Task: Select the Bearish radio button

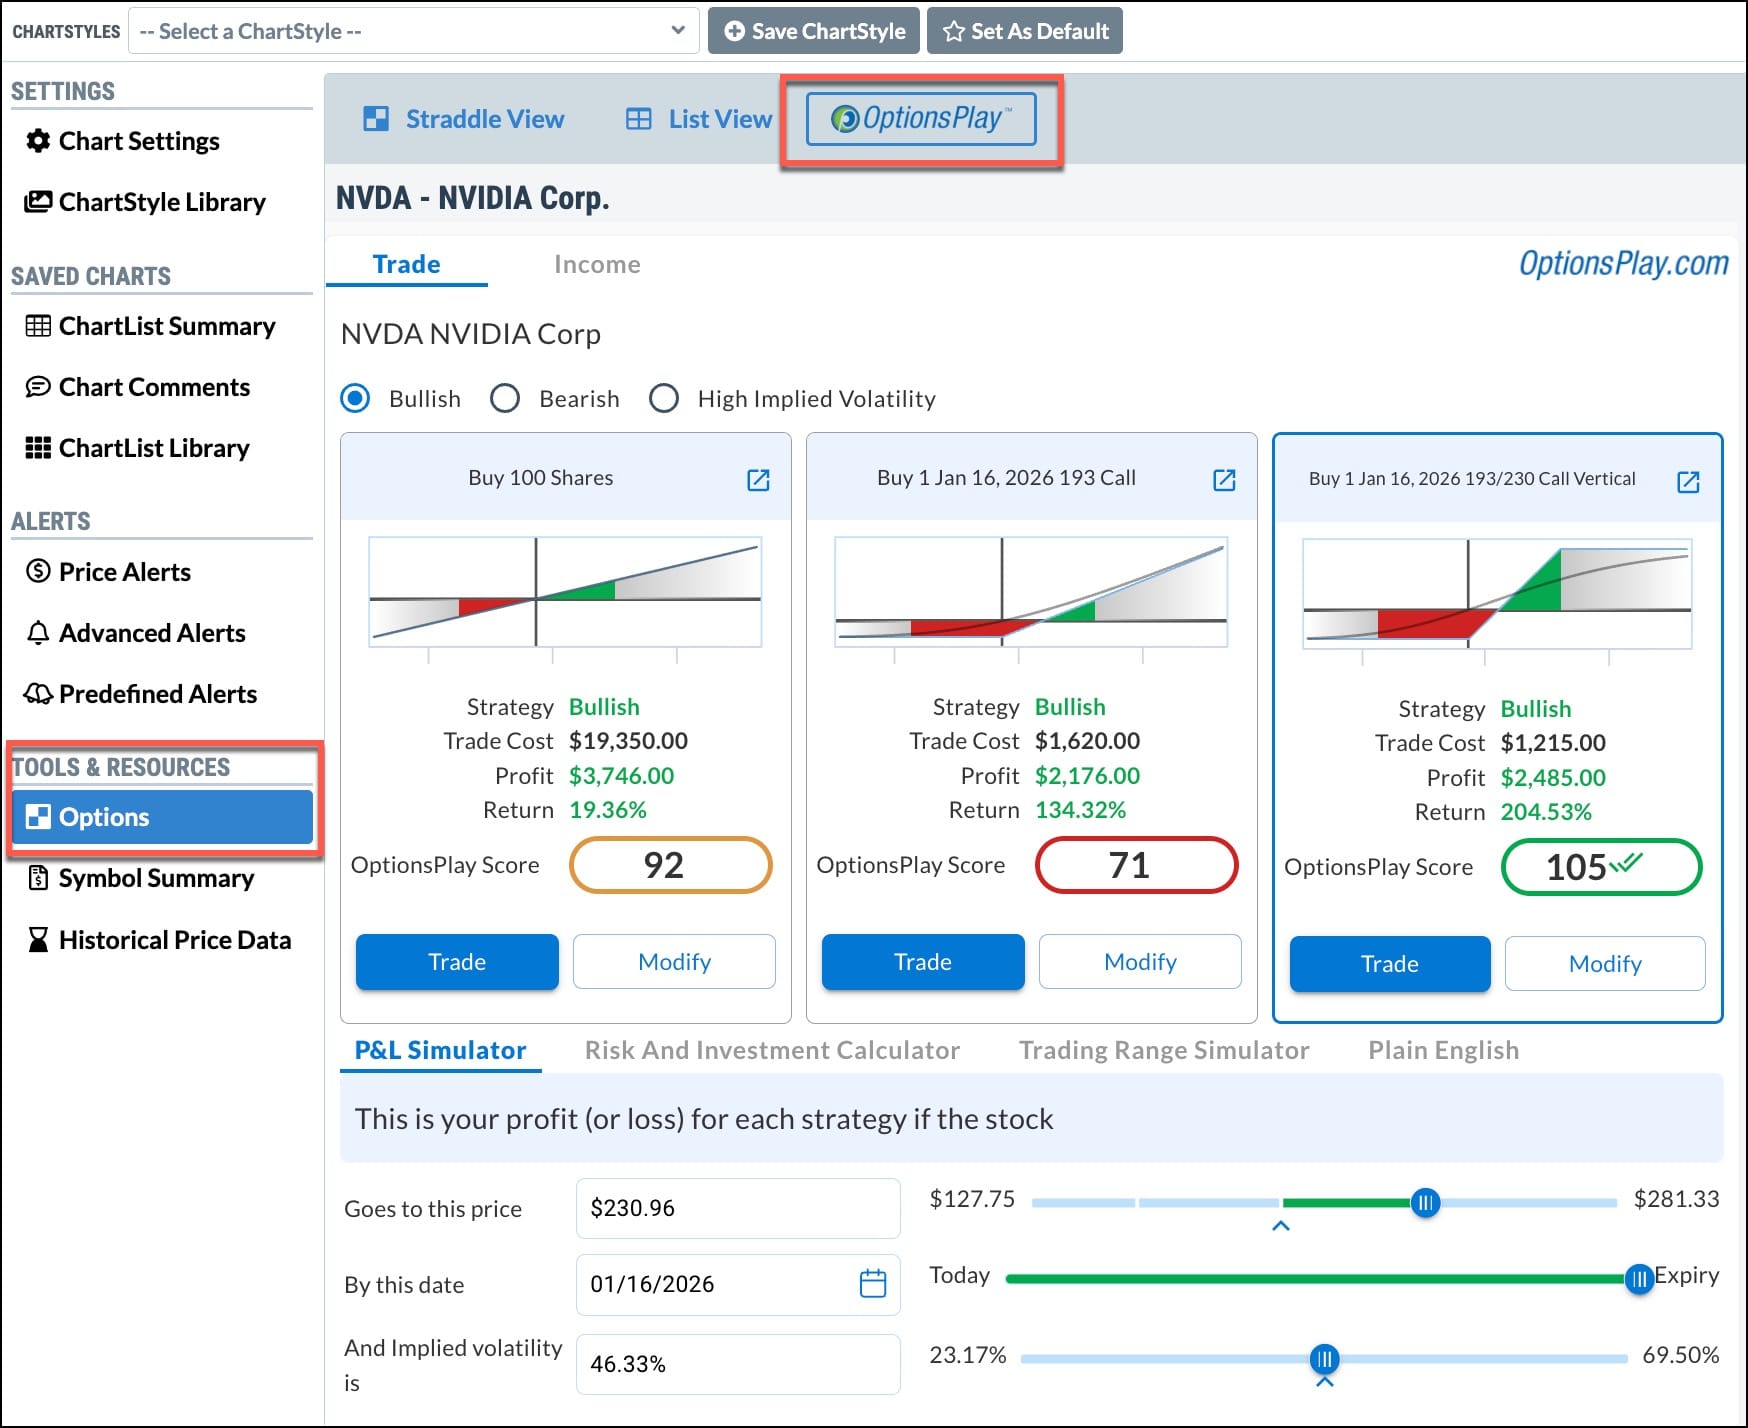Action: (x=505, y=399)
